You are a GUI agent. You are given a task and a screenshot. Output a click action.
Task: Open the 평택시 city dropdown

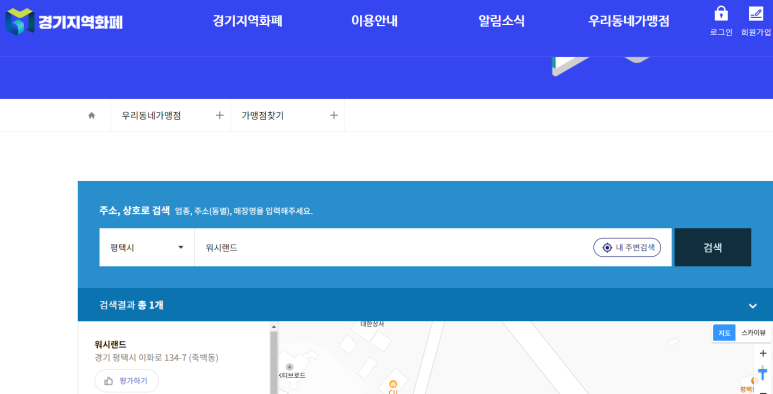click(147, 248)
